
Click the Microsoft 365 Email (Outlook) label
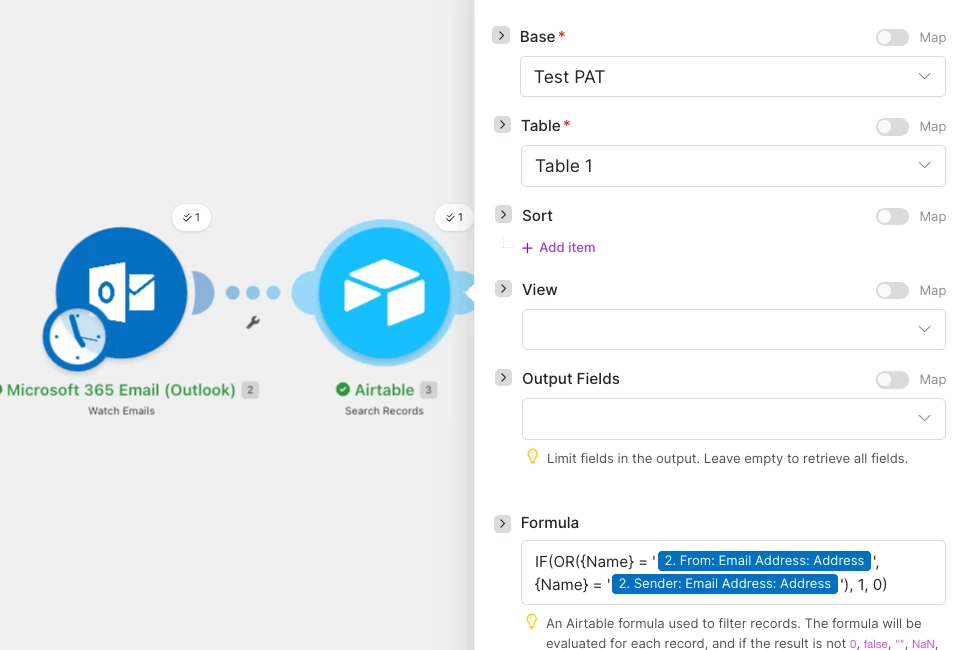121,390
